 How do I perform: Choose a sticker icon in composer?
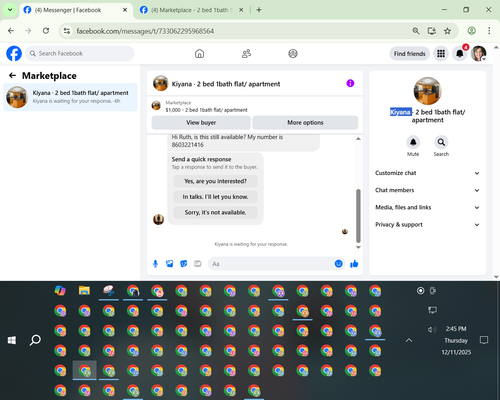coord(184,264)
